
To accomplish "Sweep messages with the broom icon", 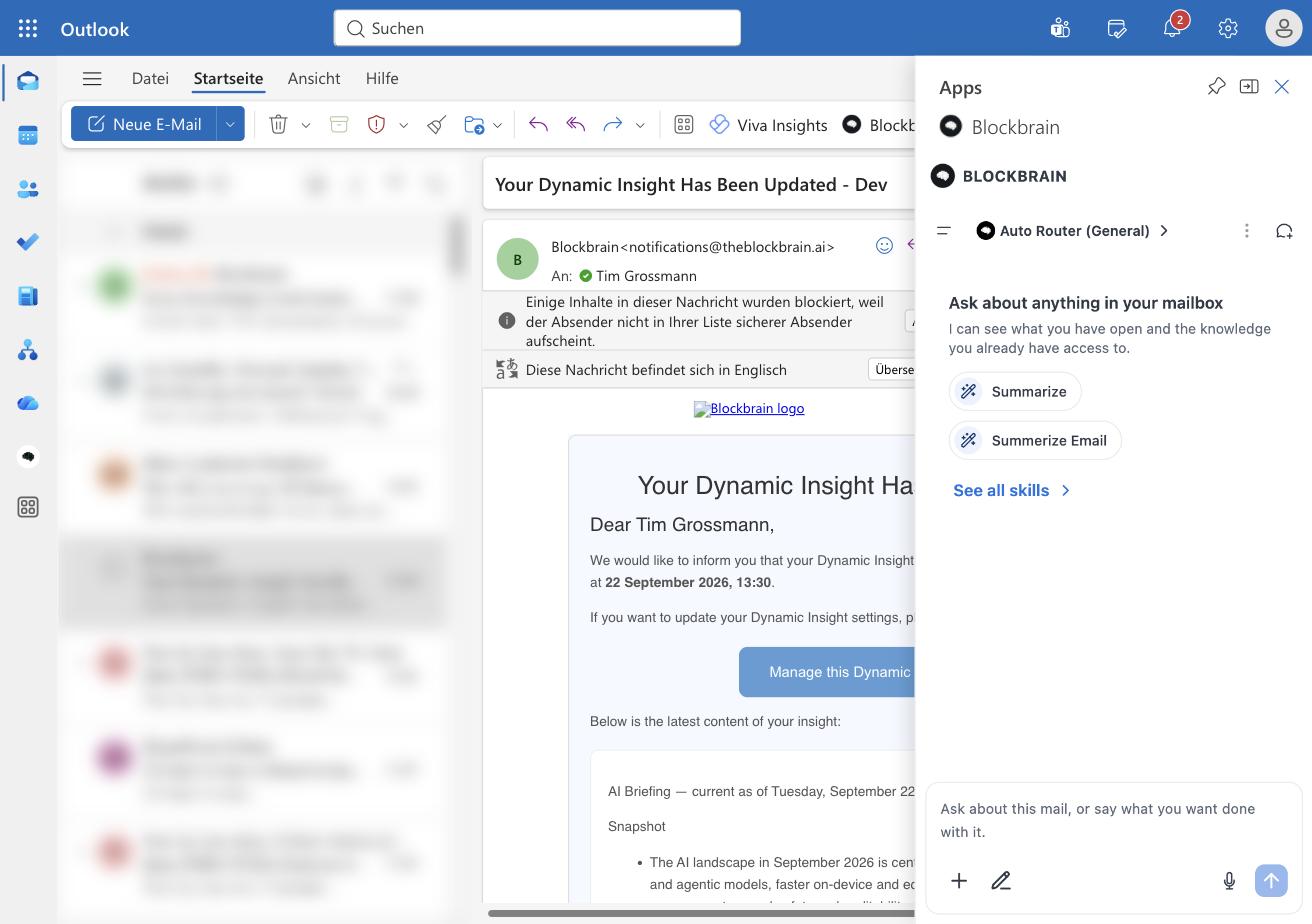I will tap(436, 124).
